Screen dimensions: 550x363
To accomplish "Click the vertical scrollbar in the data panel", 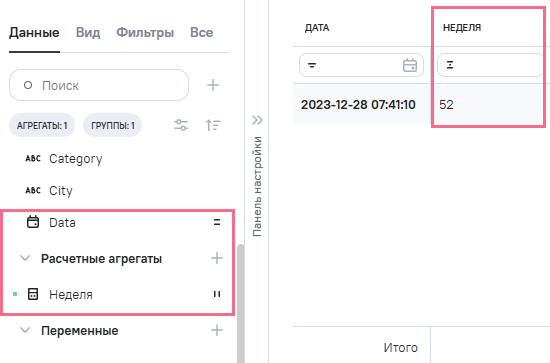I will (x=241, y=303).
